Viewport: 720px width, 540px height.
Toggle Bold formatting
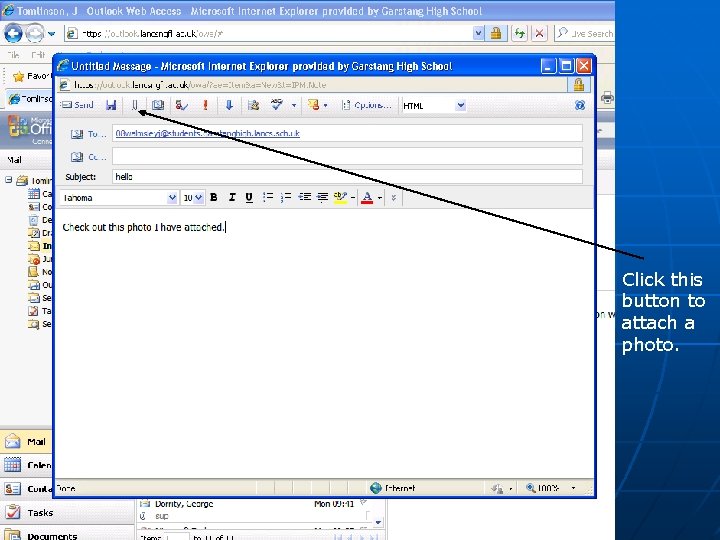tap(214, 197)
